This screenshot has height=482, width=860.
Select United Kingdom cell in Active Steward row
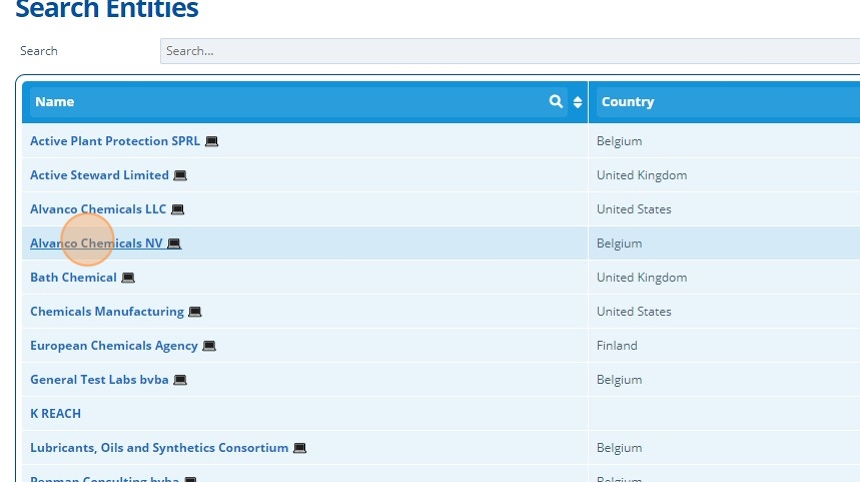click(725, 175)
